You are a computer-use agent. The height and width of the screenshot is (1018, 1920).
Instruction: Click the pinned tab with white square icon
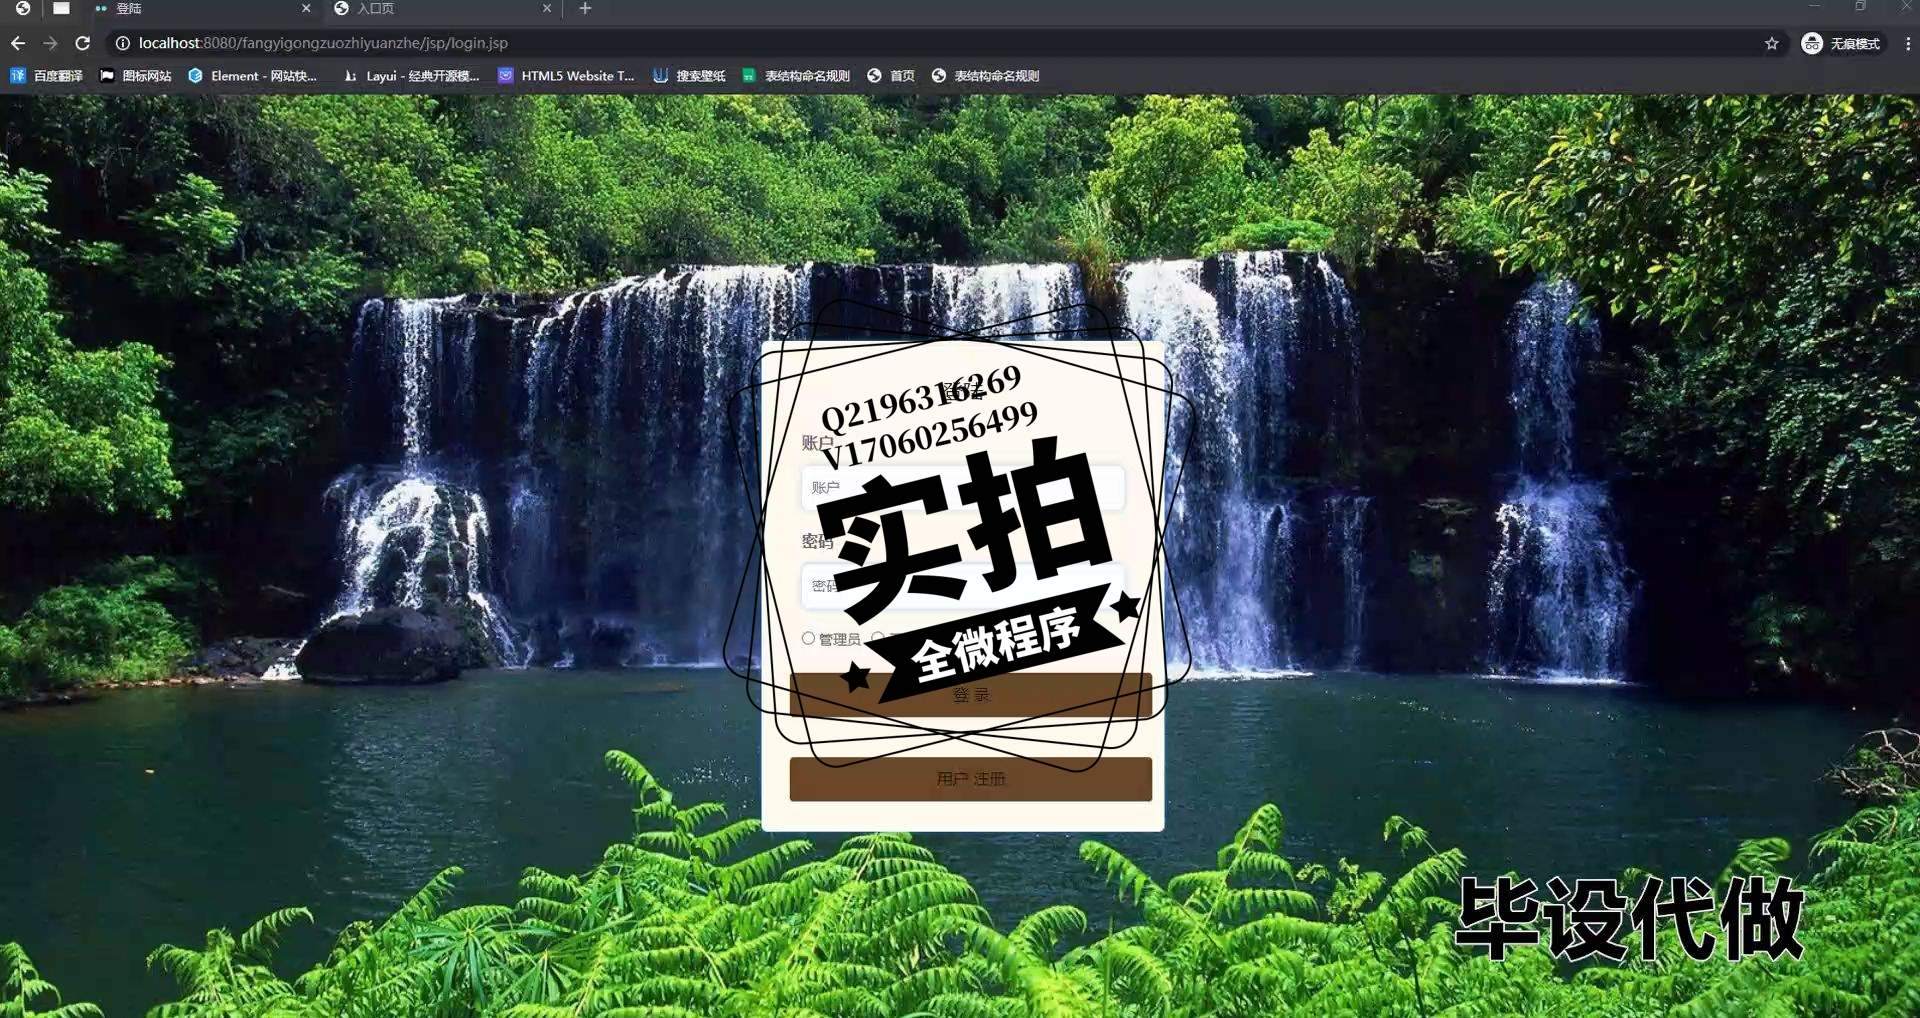(61, 8)
